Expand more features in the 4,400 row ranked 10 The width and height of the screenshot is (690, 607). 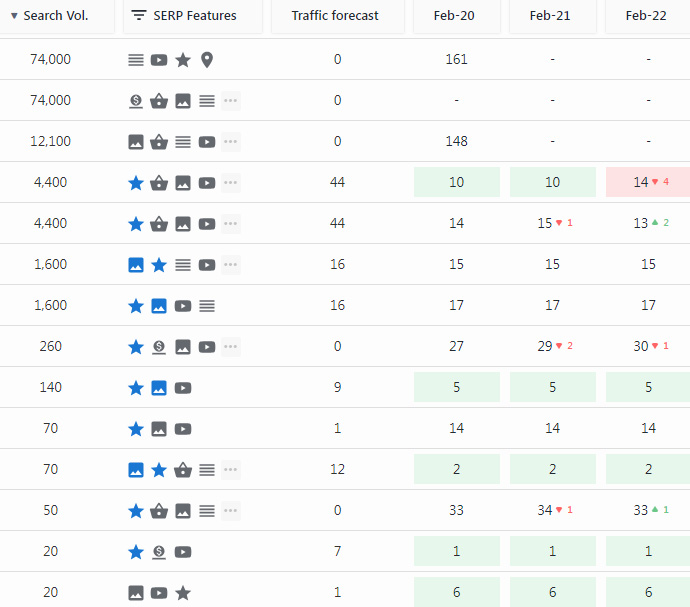[231, 183]
